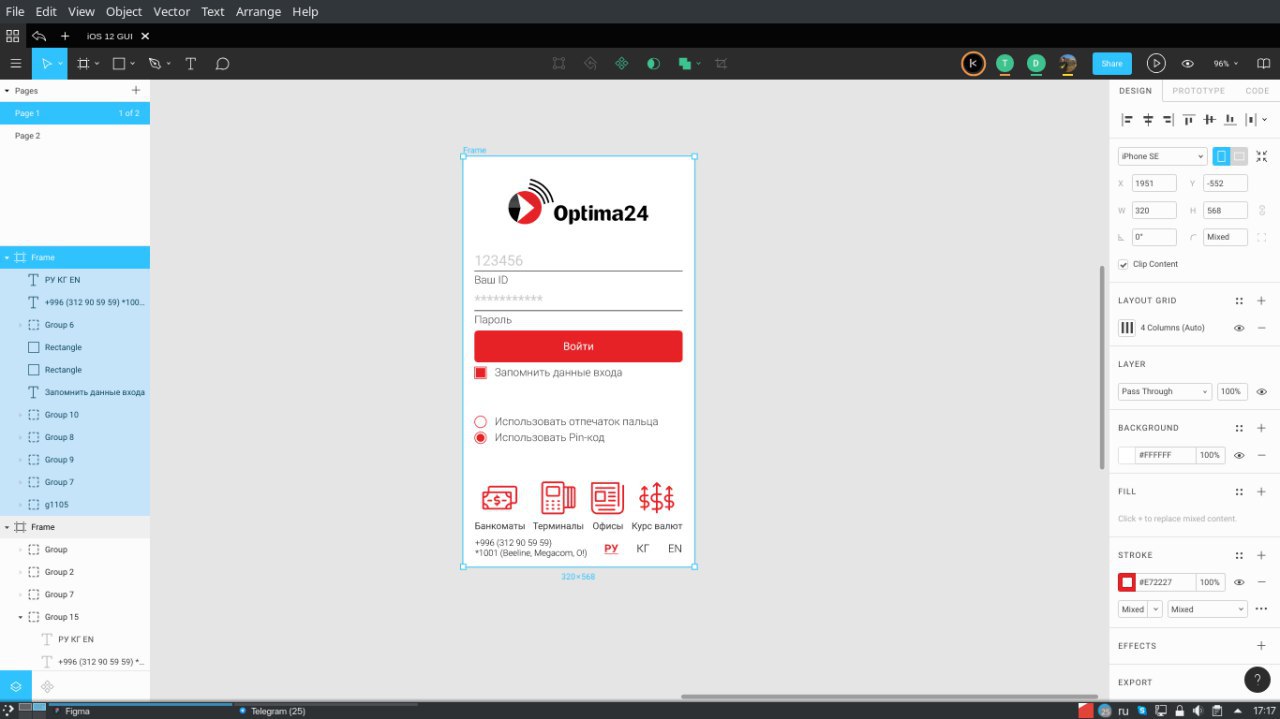Close the iOS 12 GUI tab
The width and height of the screenshot is (1280, 719).
[145, 36]
